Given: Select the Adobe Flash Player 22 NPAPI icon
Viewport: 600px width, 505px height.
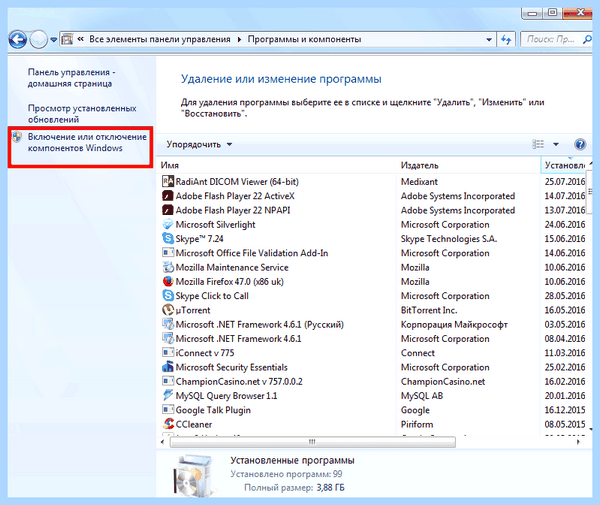Looking at the screenshot, I should point(168,210).
